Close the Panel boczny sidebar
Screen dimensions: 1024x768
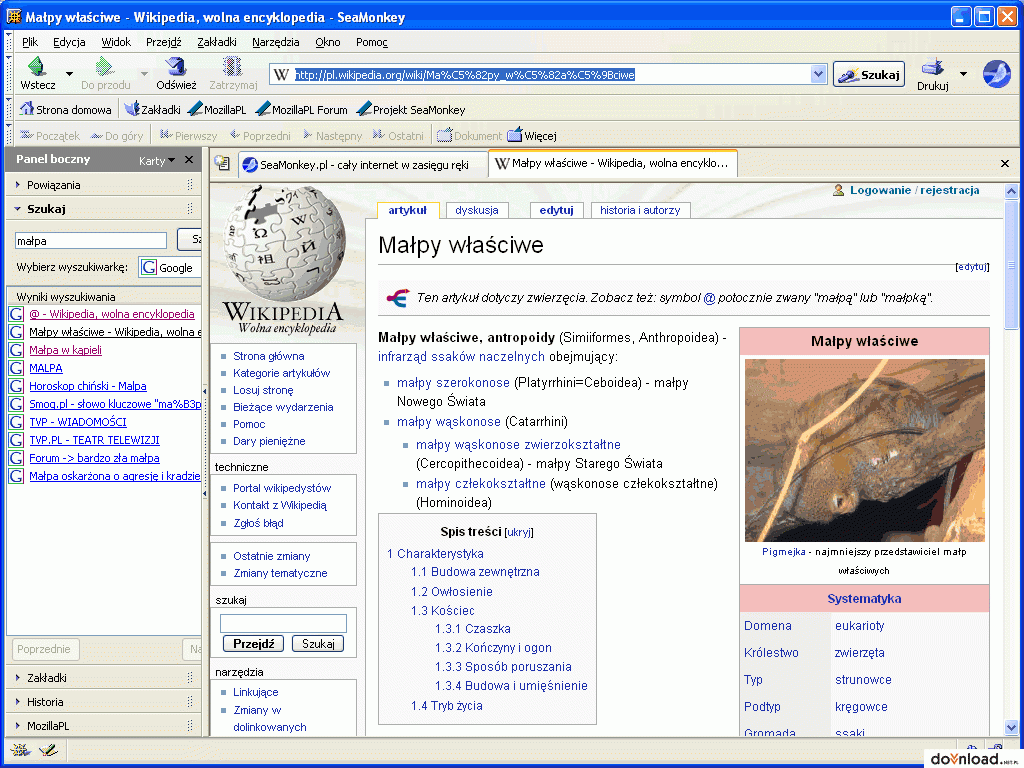189,160
